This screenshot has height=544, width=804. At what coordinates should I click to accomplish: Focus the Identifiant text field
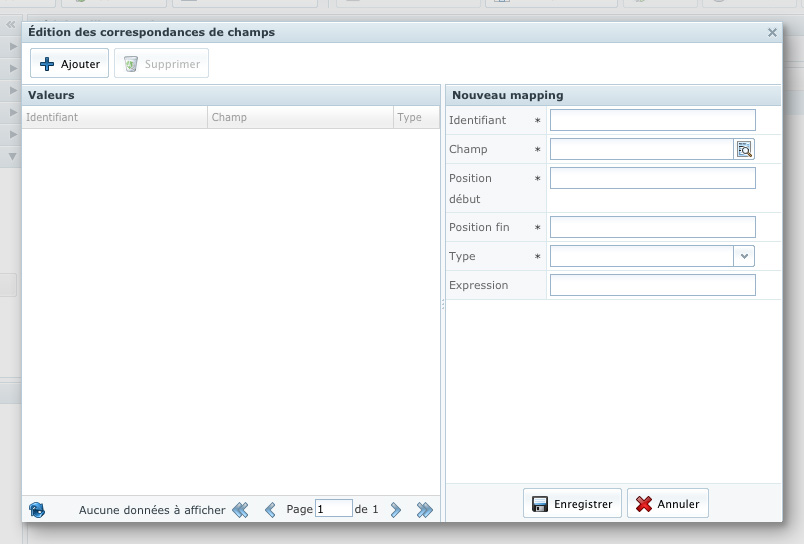pyautogui.click(x=652, y=120)
